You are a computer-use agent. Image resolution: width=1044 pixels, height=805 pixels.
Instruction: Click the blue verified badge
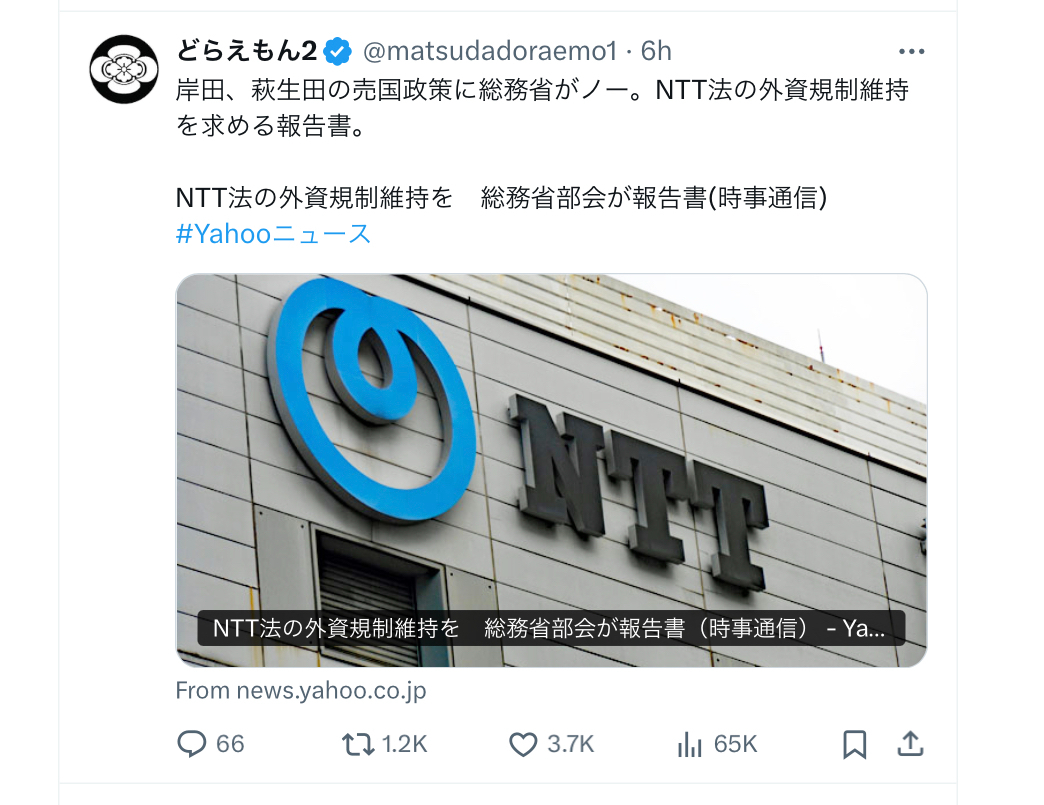[x=338, y=51]
